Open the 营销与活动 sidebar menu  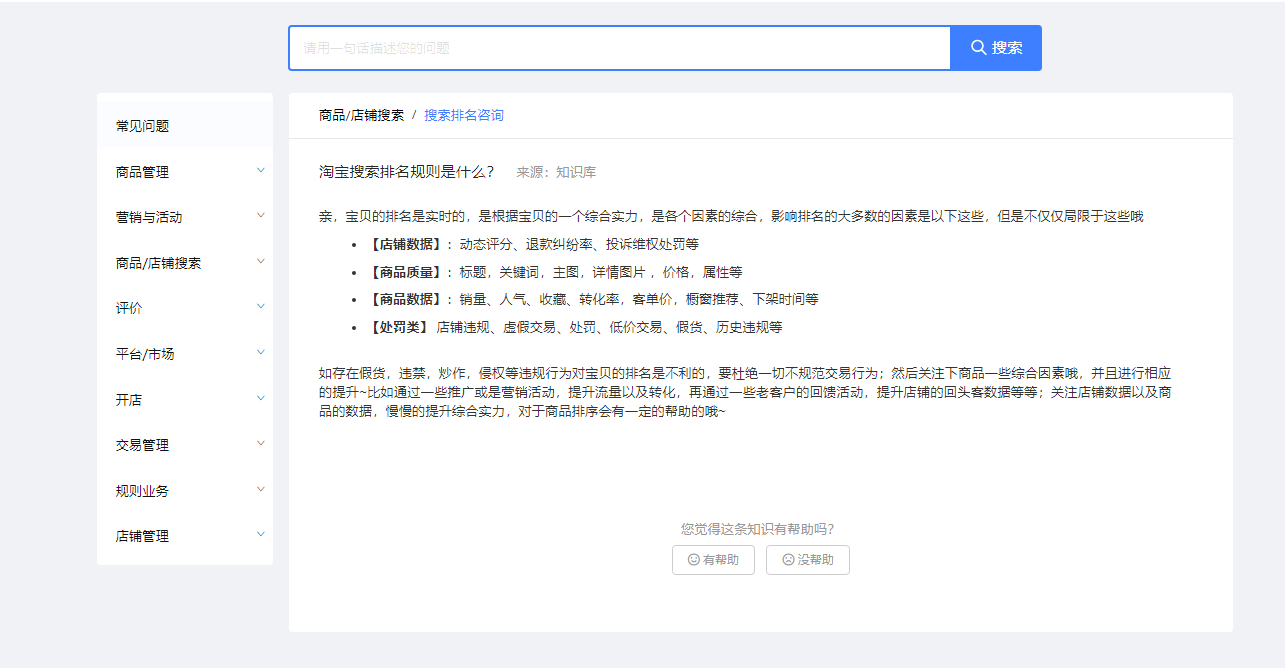(185, 217)
